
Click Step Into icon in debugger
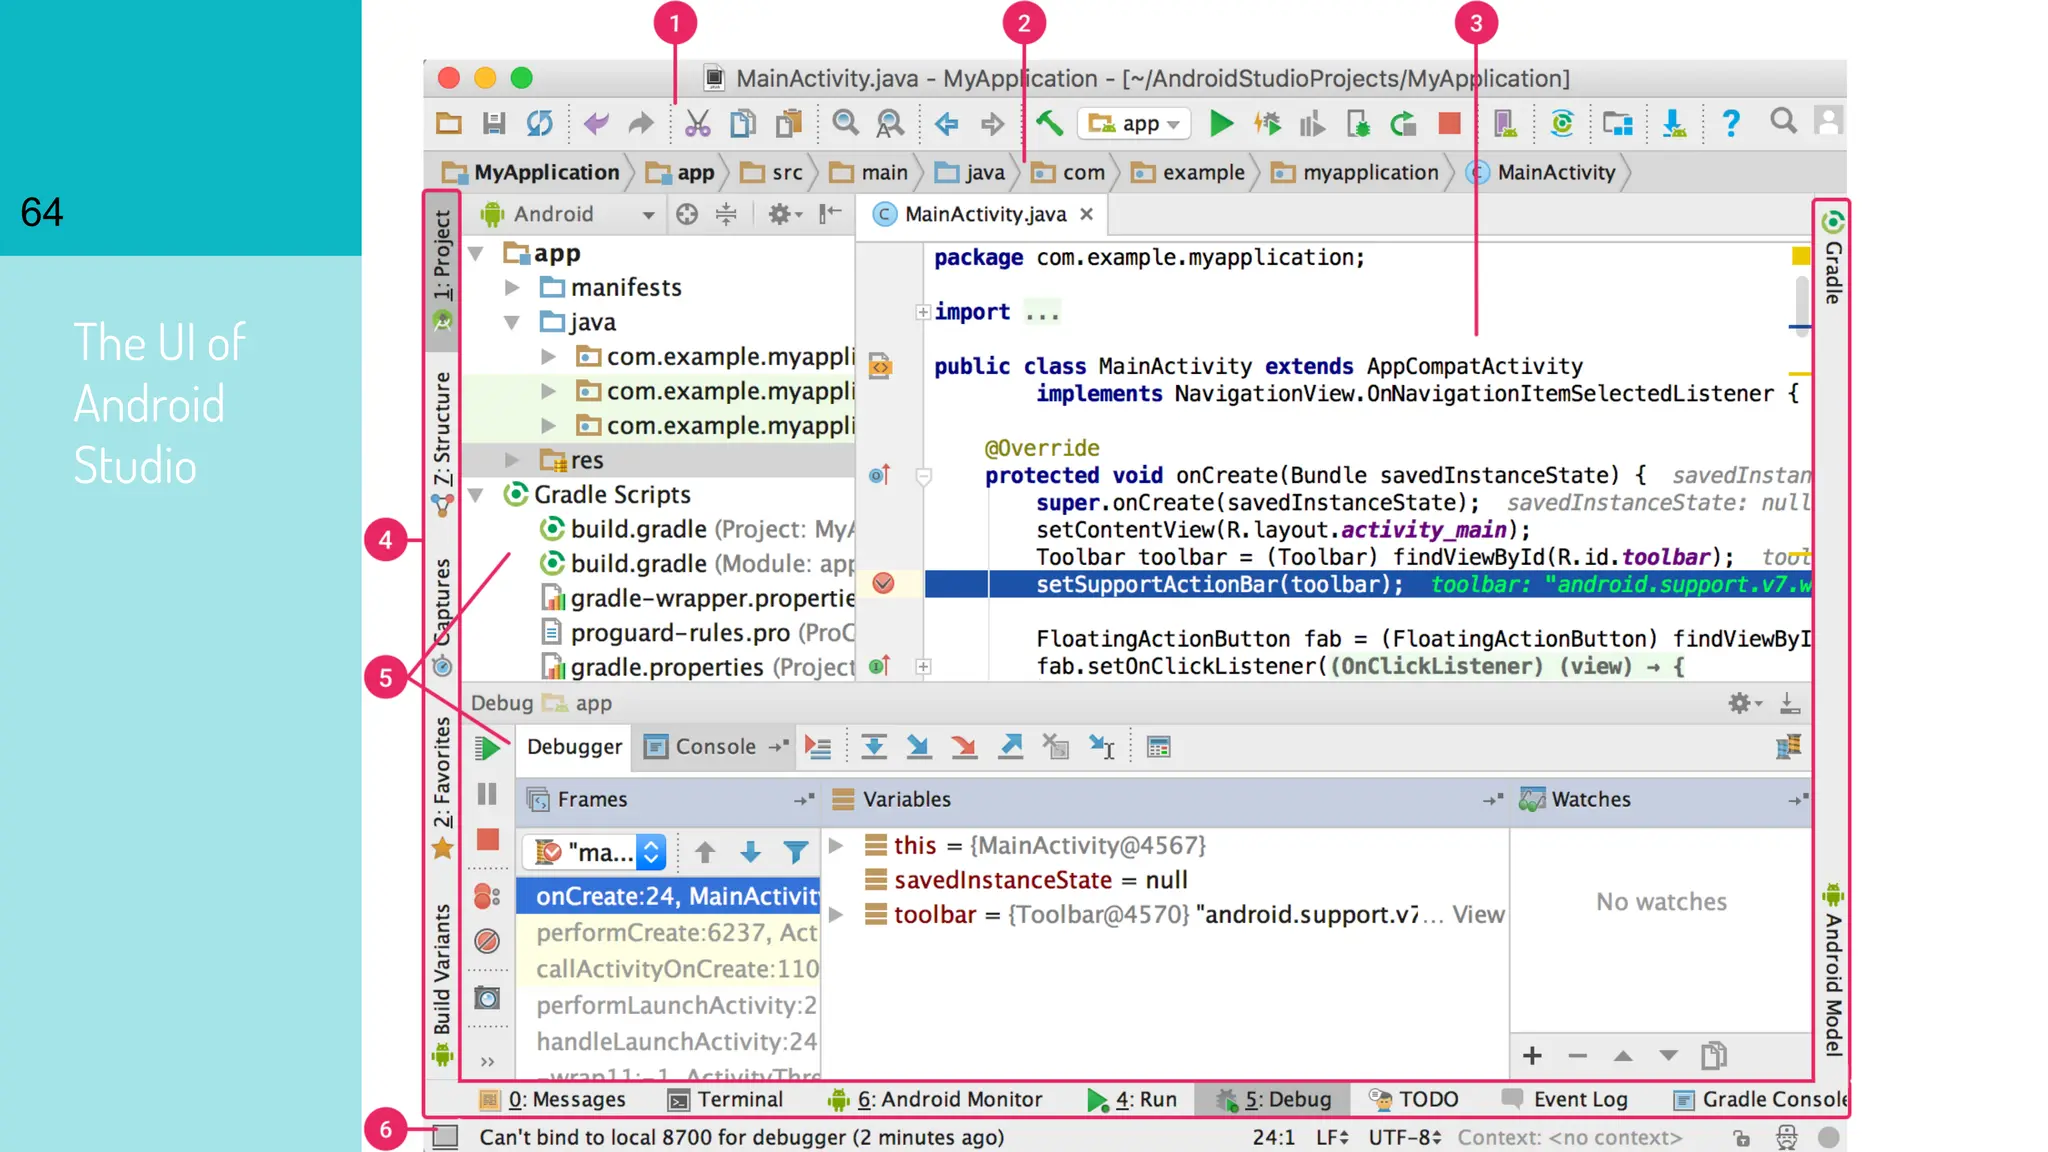[918, 747]
